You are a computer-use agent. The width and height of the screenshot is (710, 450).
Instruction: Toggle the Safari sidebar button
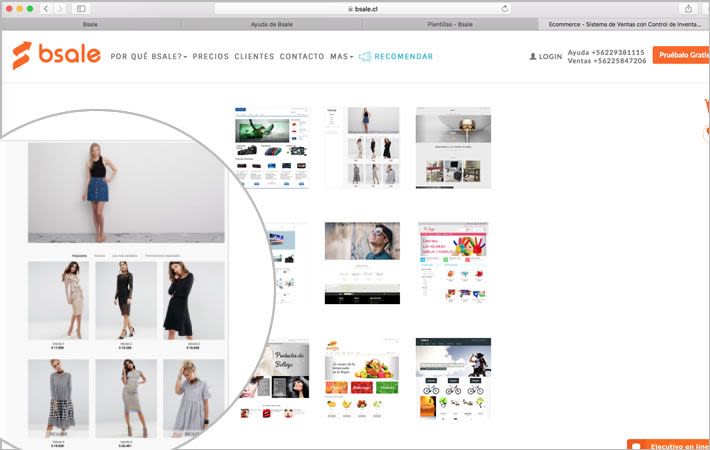click(81, 8)
